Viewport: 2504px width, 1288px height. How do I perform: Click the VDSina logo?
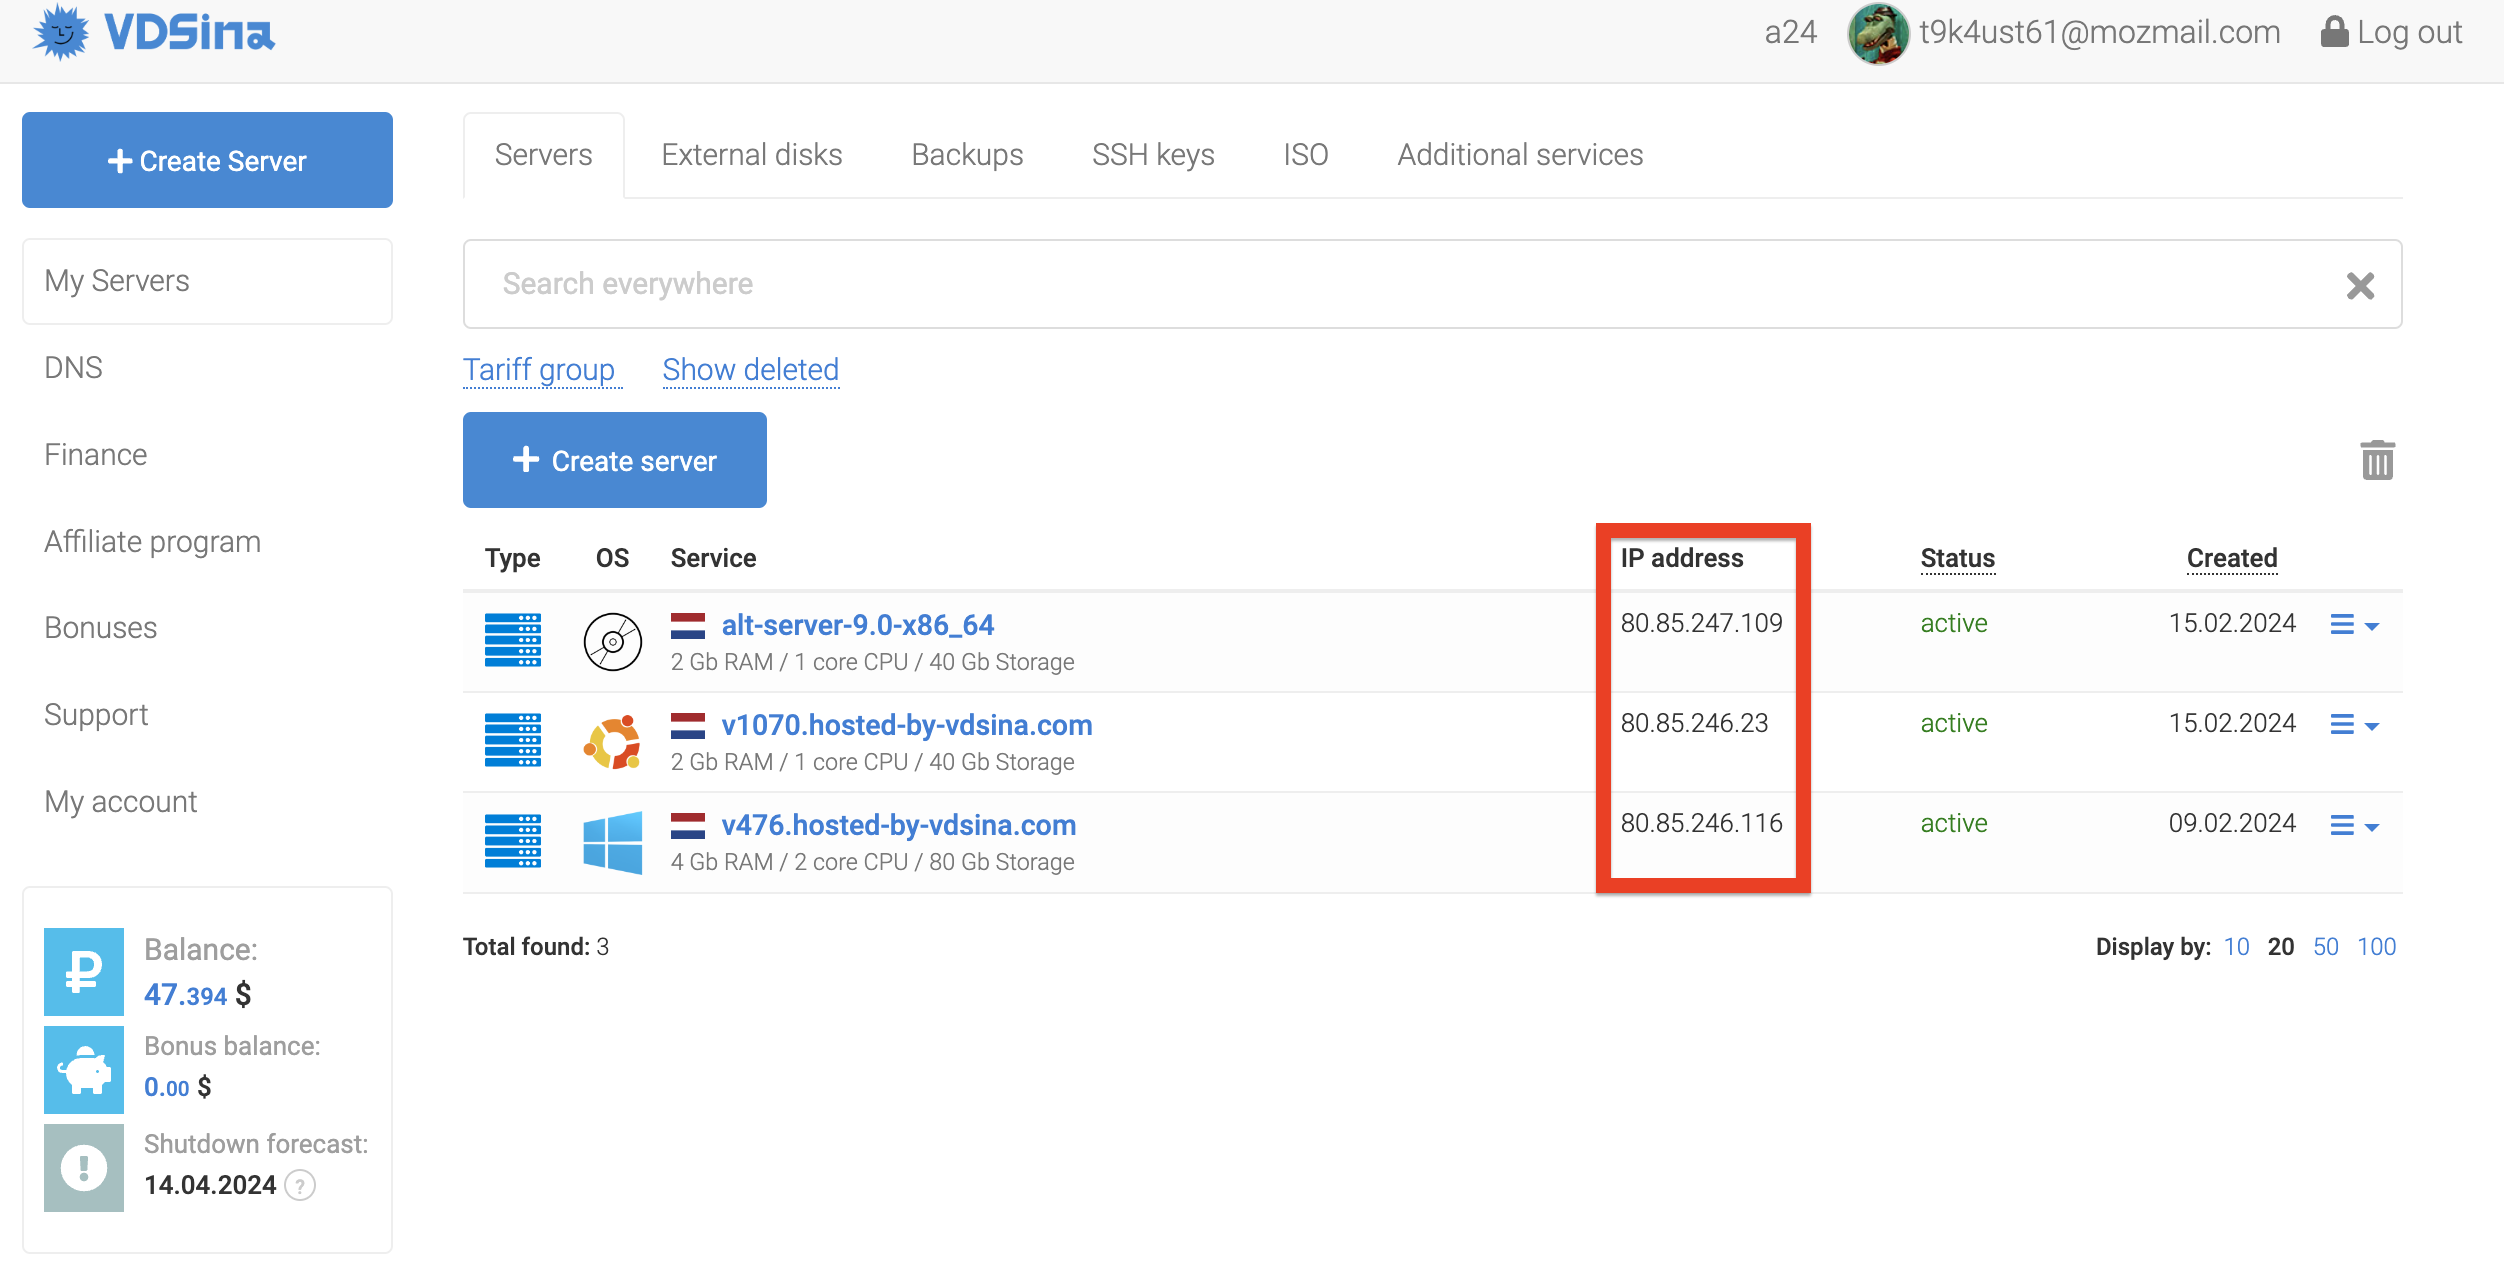tap(154, 32)
